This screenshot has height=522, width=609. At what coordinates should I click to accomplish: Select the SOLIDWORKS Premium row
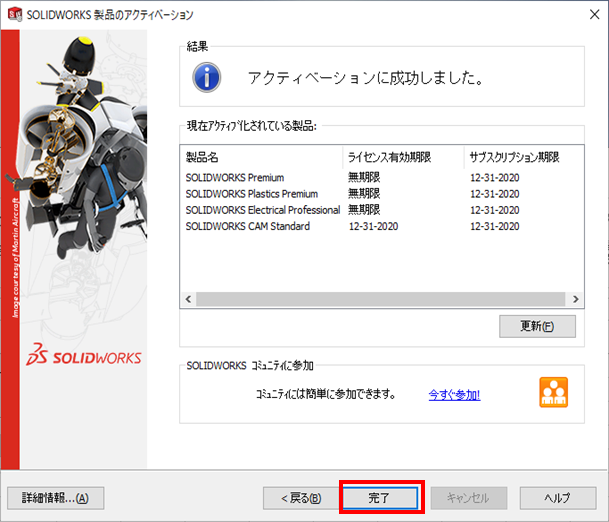tap(382, 177)
